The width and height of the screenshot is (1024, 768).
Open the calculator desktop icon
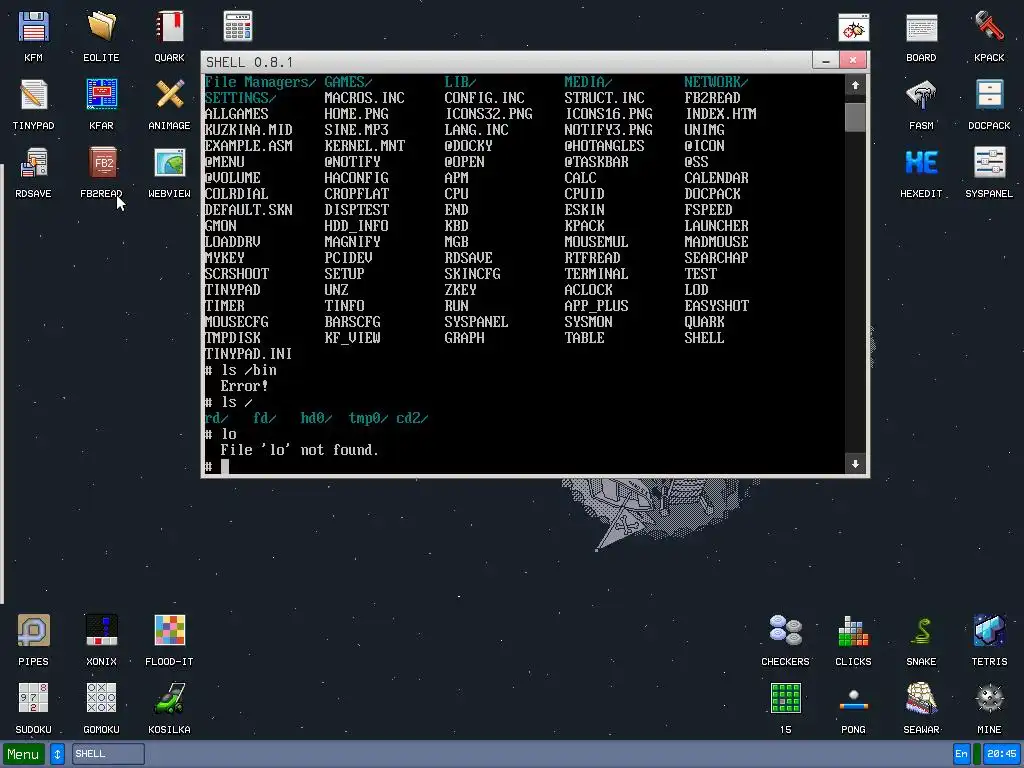(x=238, y=27)
